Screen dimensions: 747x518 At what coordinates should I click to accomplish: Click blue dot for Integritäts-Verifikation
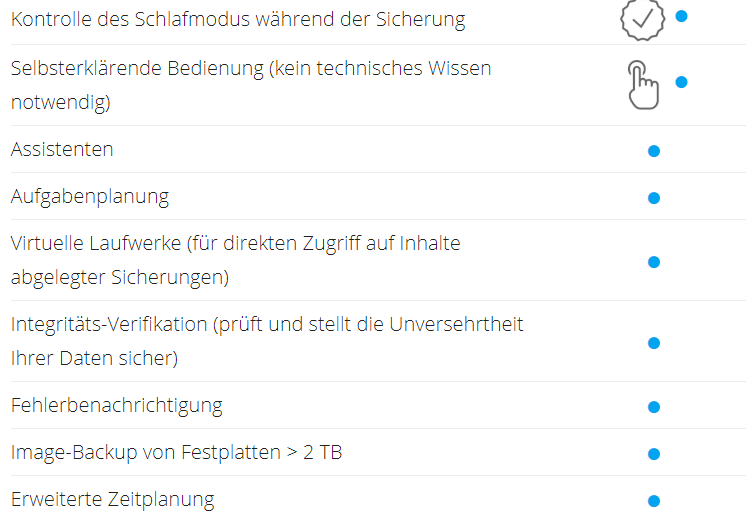point(654,343)
